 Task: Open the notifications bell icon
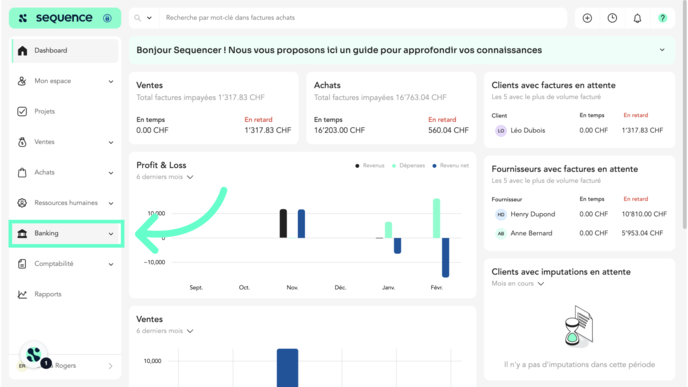(x=637, y=18)
